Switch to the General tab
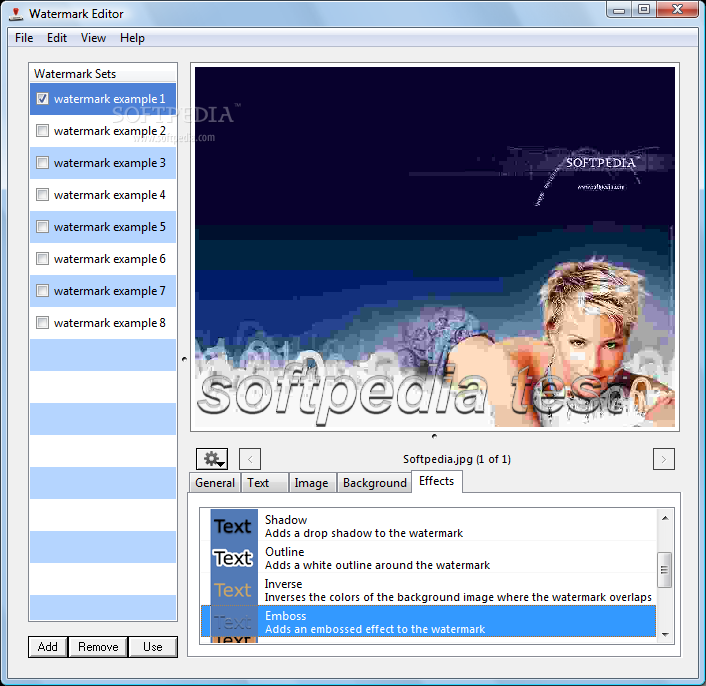The width and height of the screenshot is (706, 686). [215, 483]
